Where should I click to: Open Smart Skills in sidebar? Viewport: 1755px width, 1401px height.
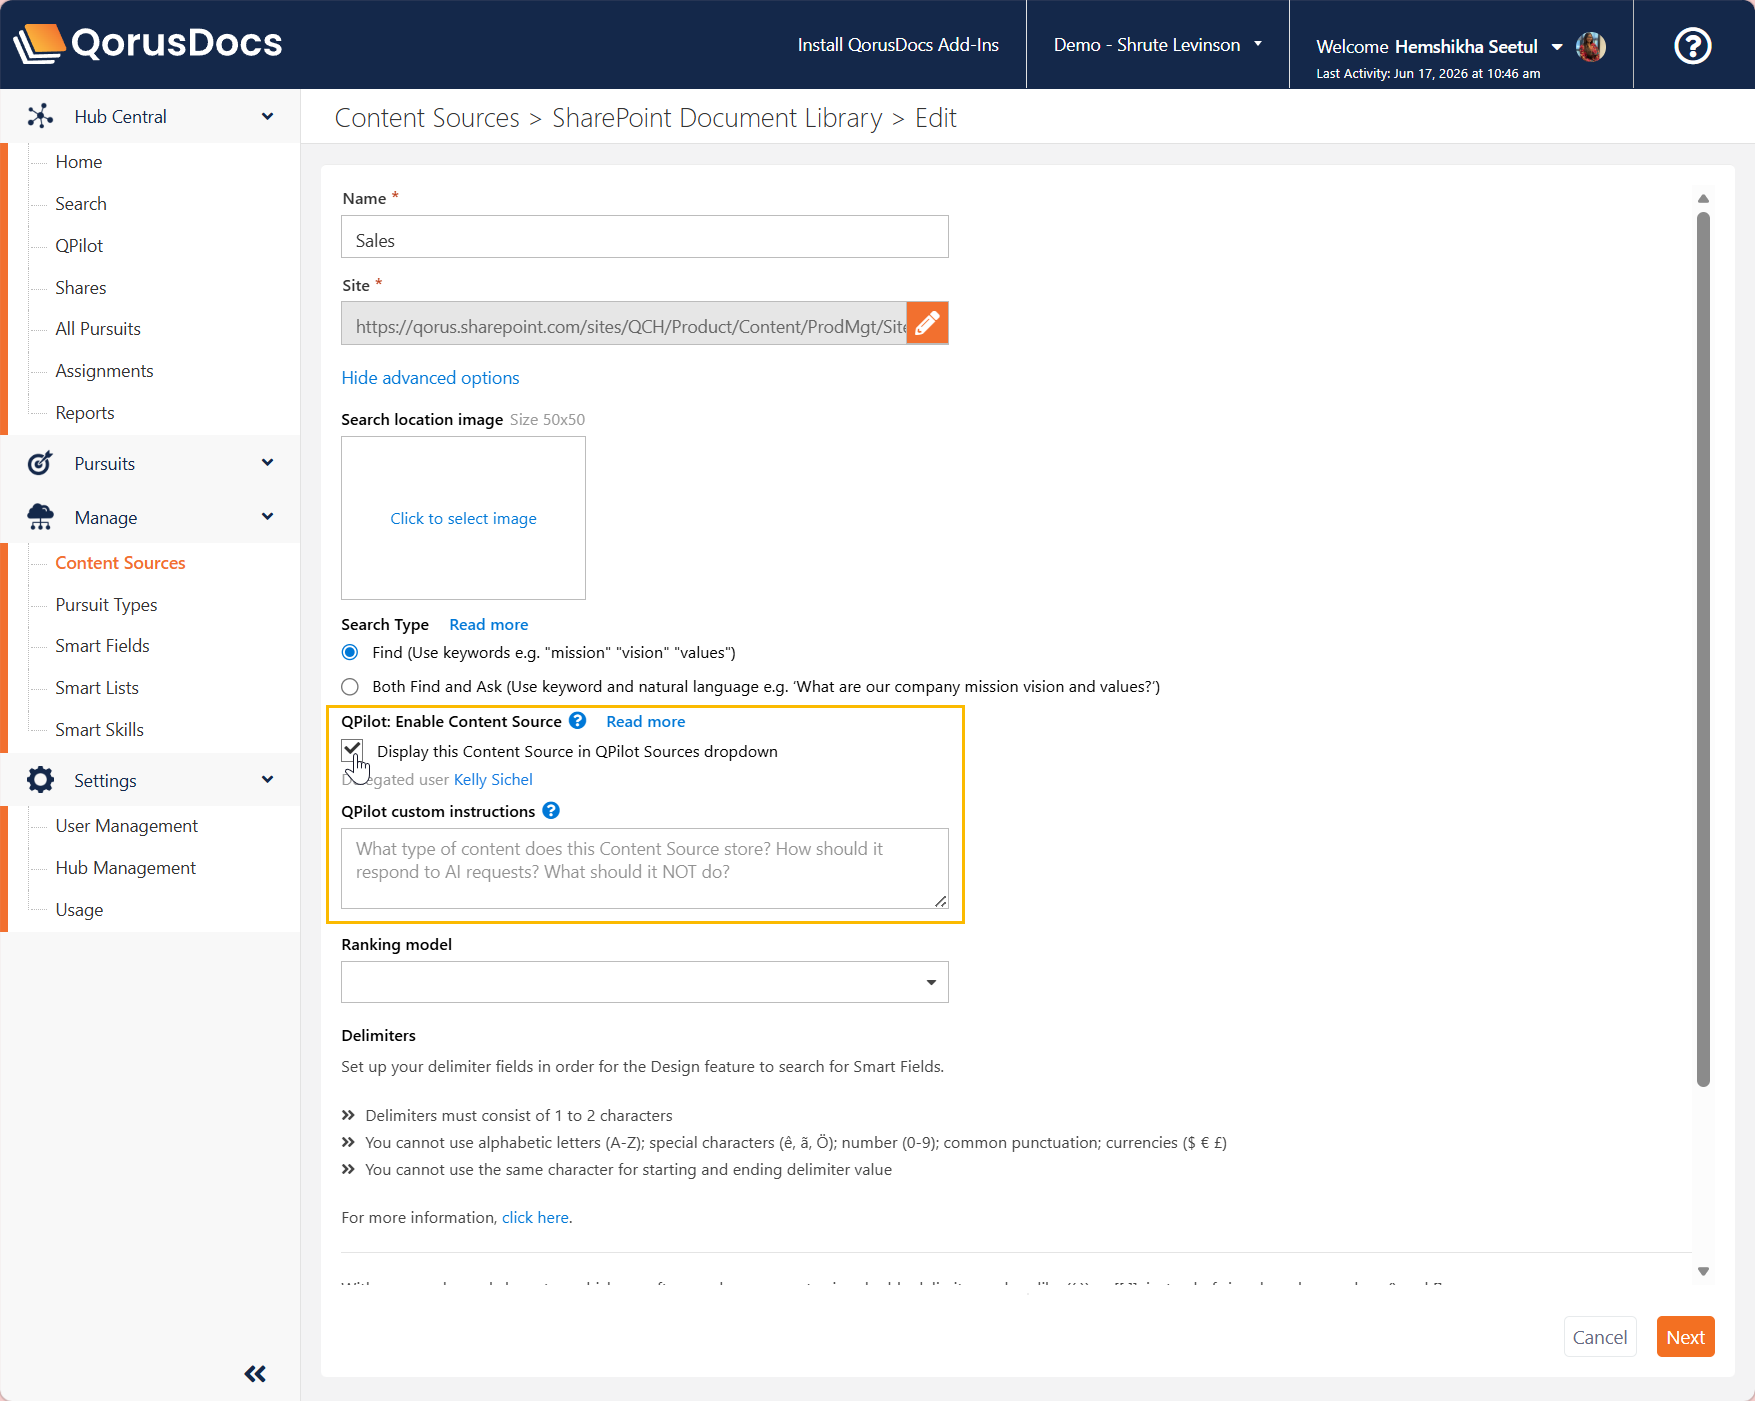99,730
